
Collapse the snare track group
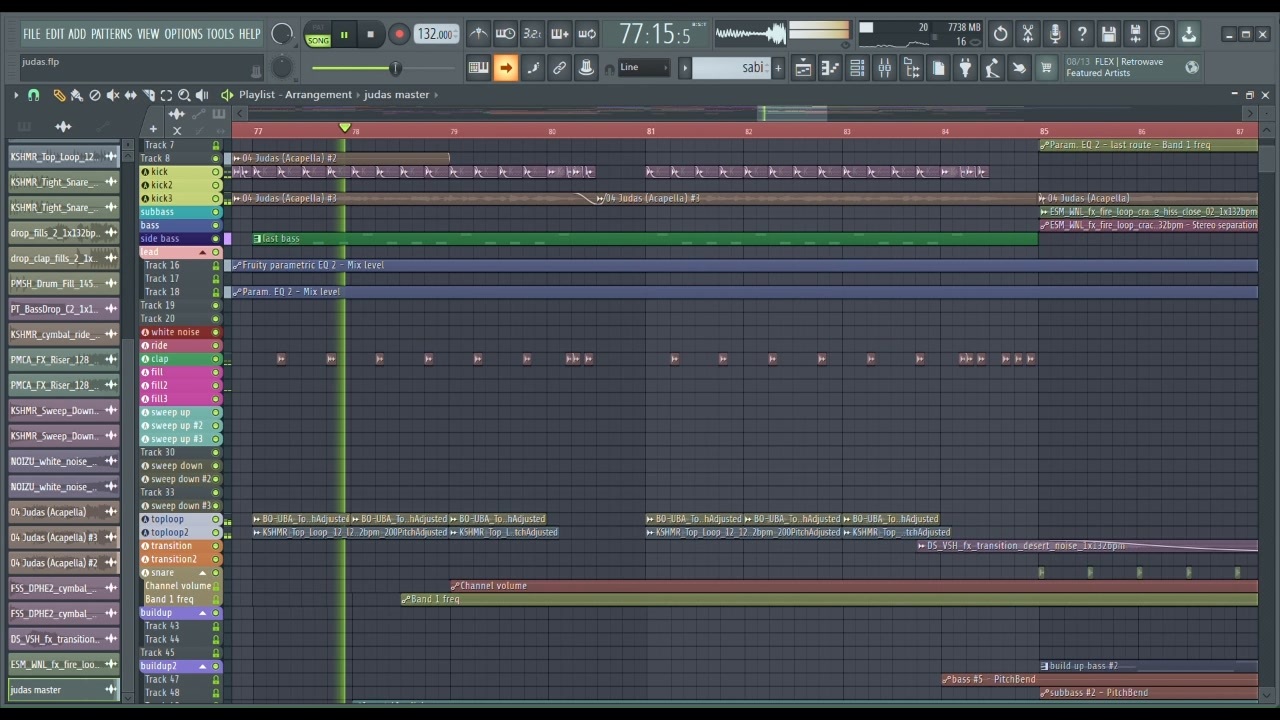(x=203, y=573)
